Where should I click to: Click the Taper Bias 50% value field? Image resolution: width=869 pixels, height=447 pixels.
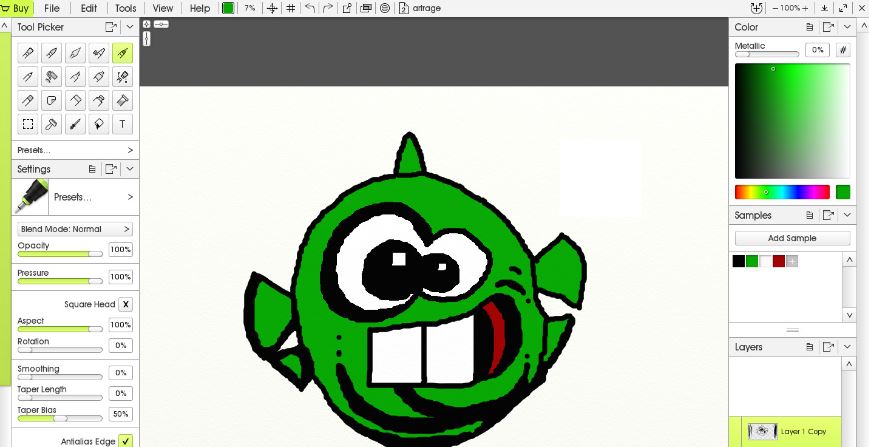120,414
